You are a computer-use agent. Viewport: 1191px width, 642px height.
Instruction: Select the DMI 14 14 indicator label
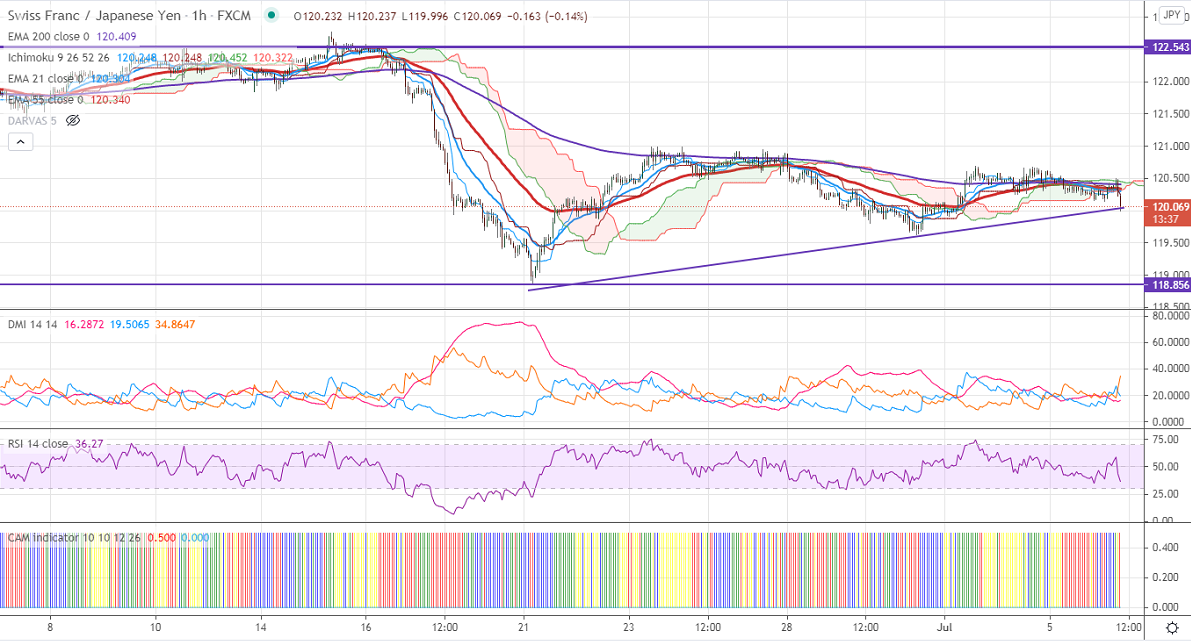(33, 324)
